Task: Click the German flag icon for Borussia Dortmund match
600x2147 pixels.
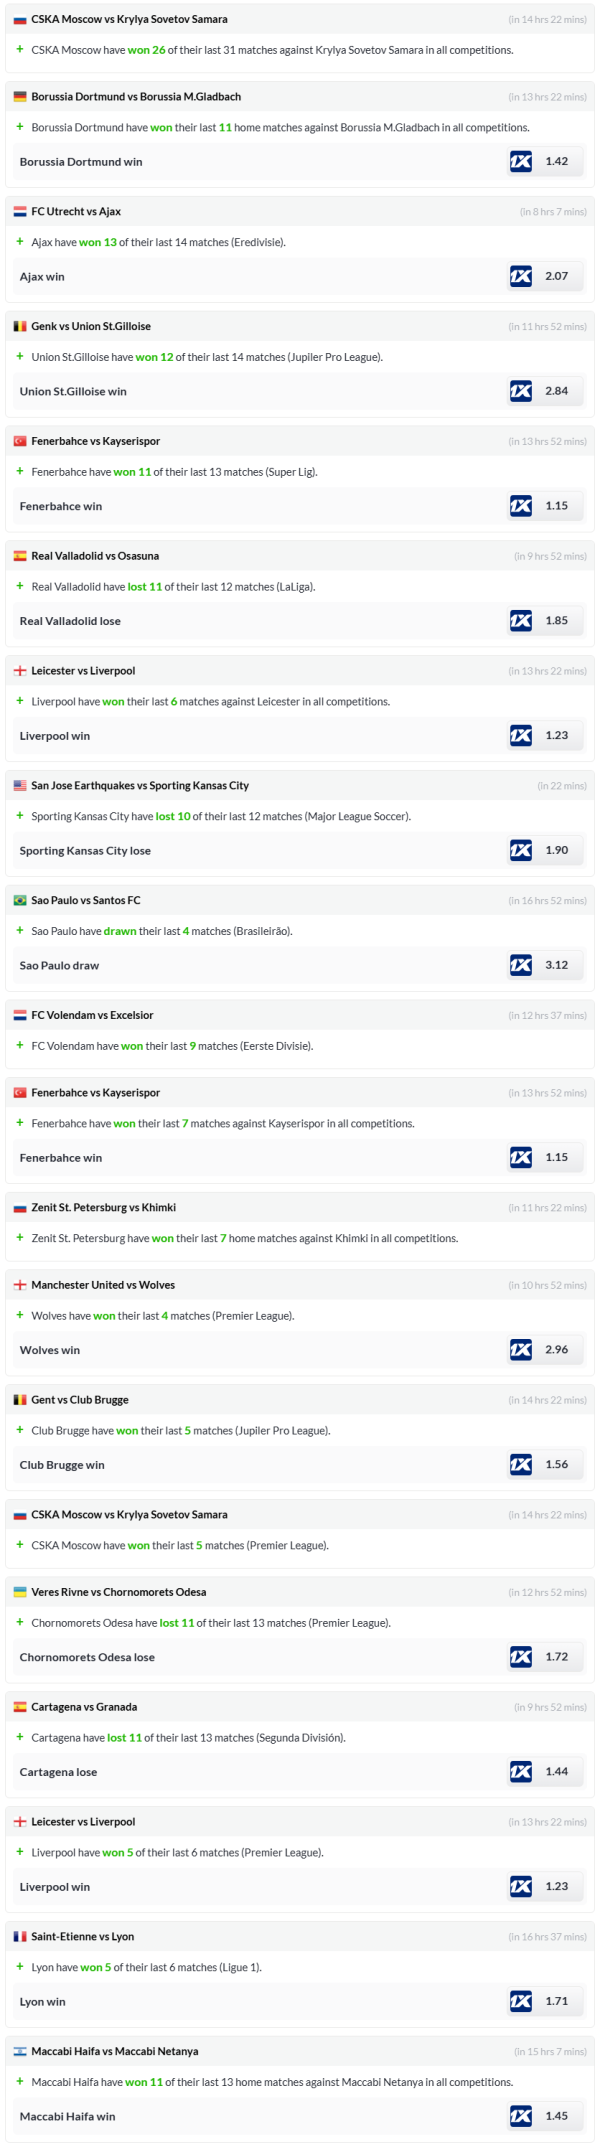Action: click(20, 97)
